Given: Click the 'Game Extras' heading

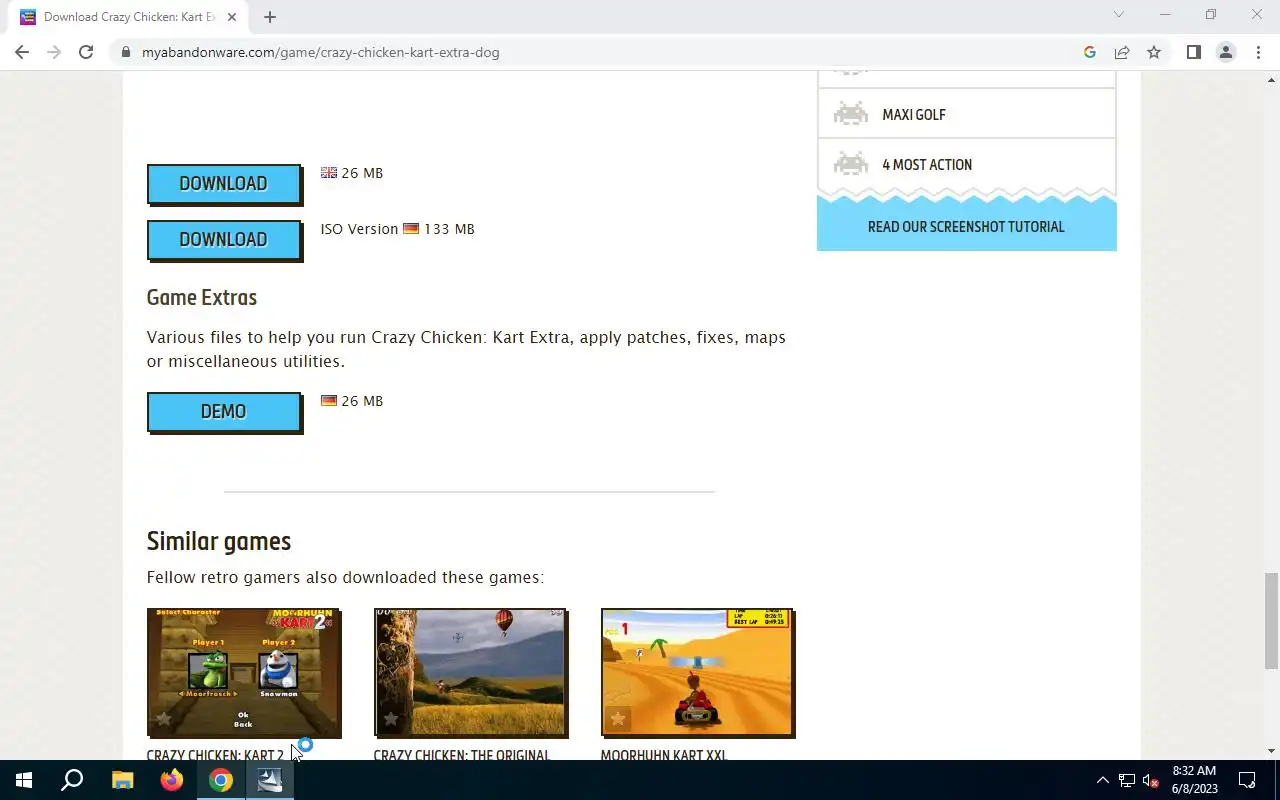Looking at the screenshot, I should tap(202, 298).
